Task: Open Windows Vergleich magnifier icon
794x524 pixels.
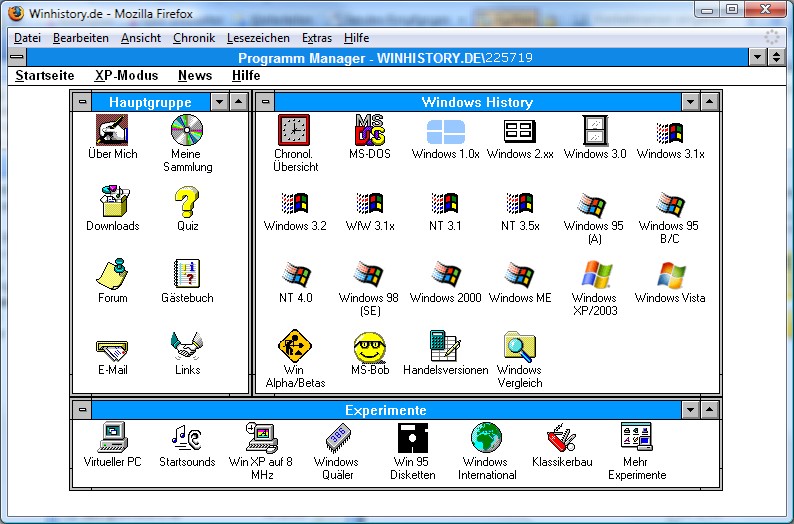Action: click(x=520, y=347)
